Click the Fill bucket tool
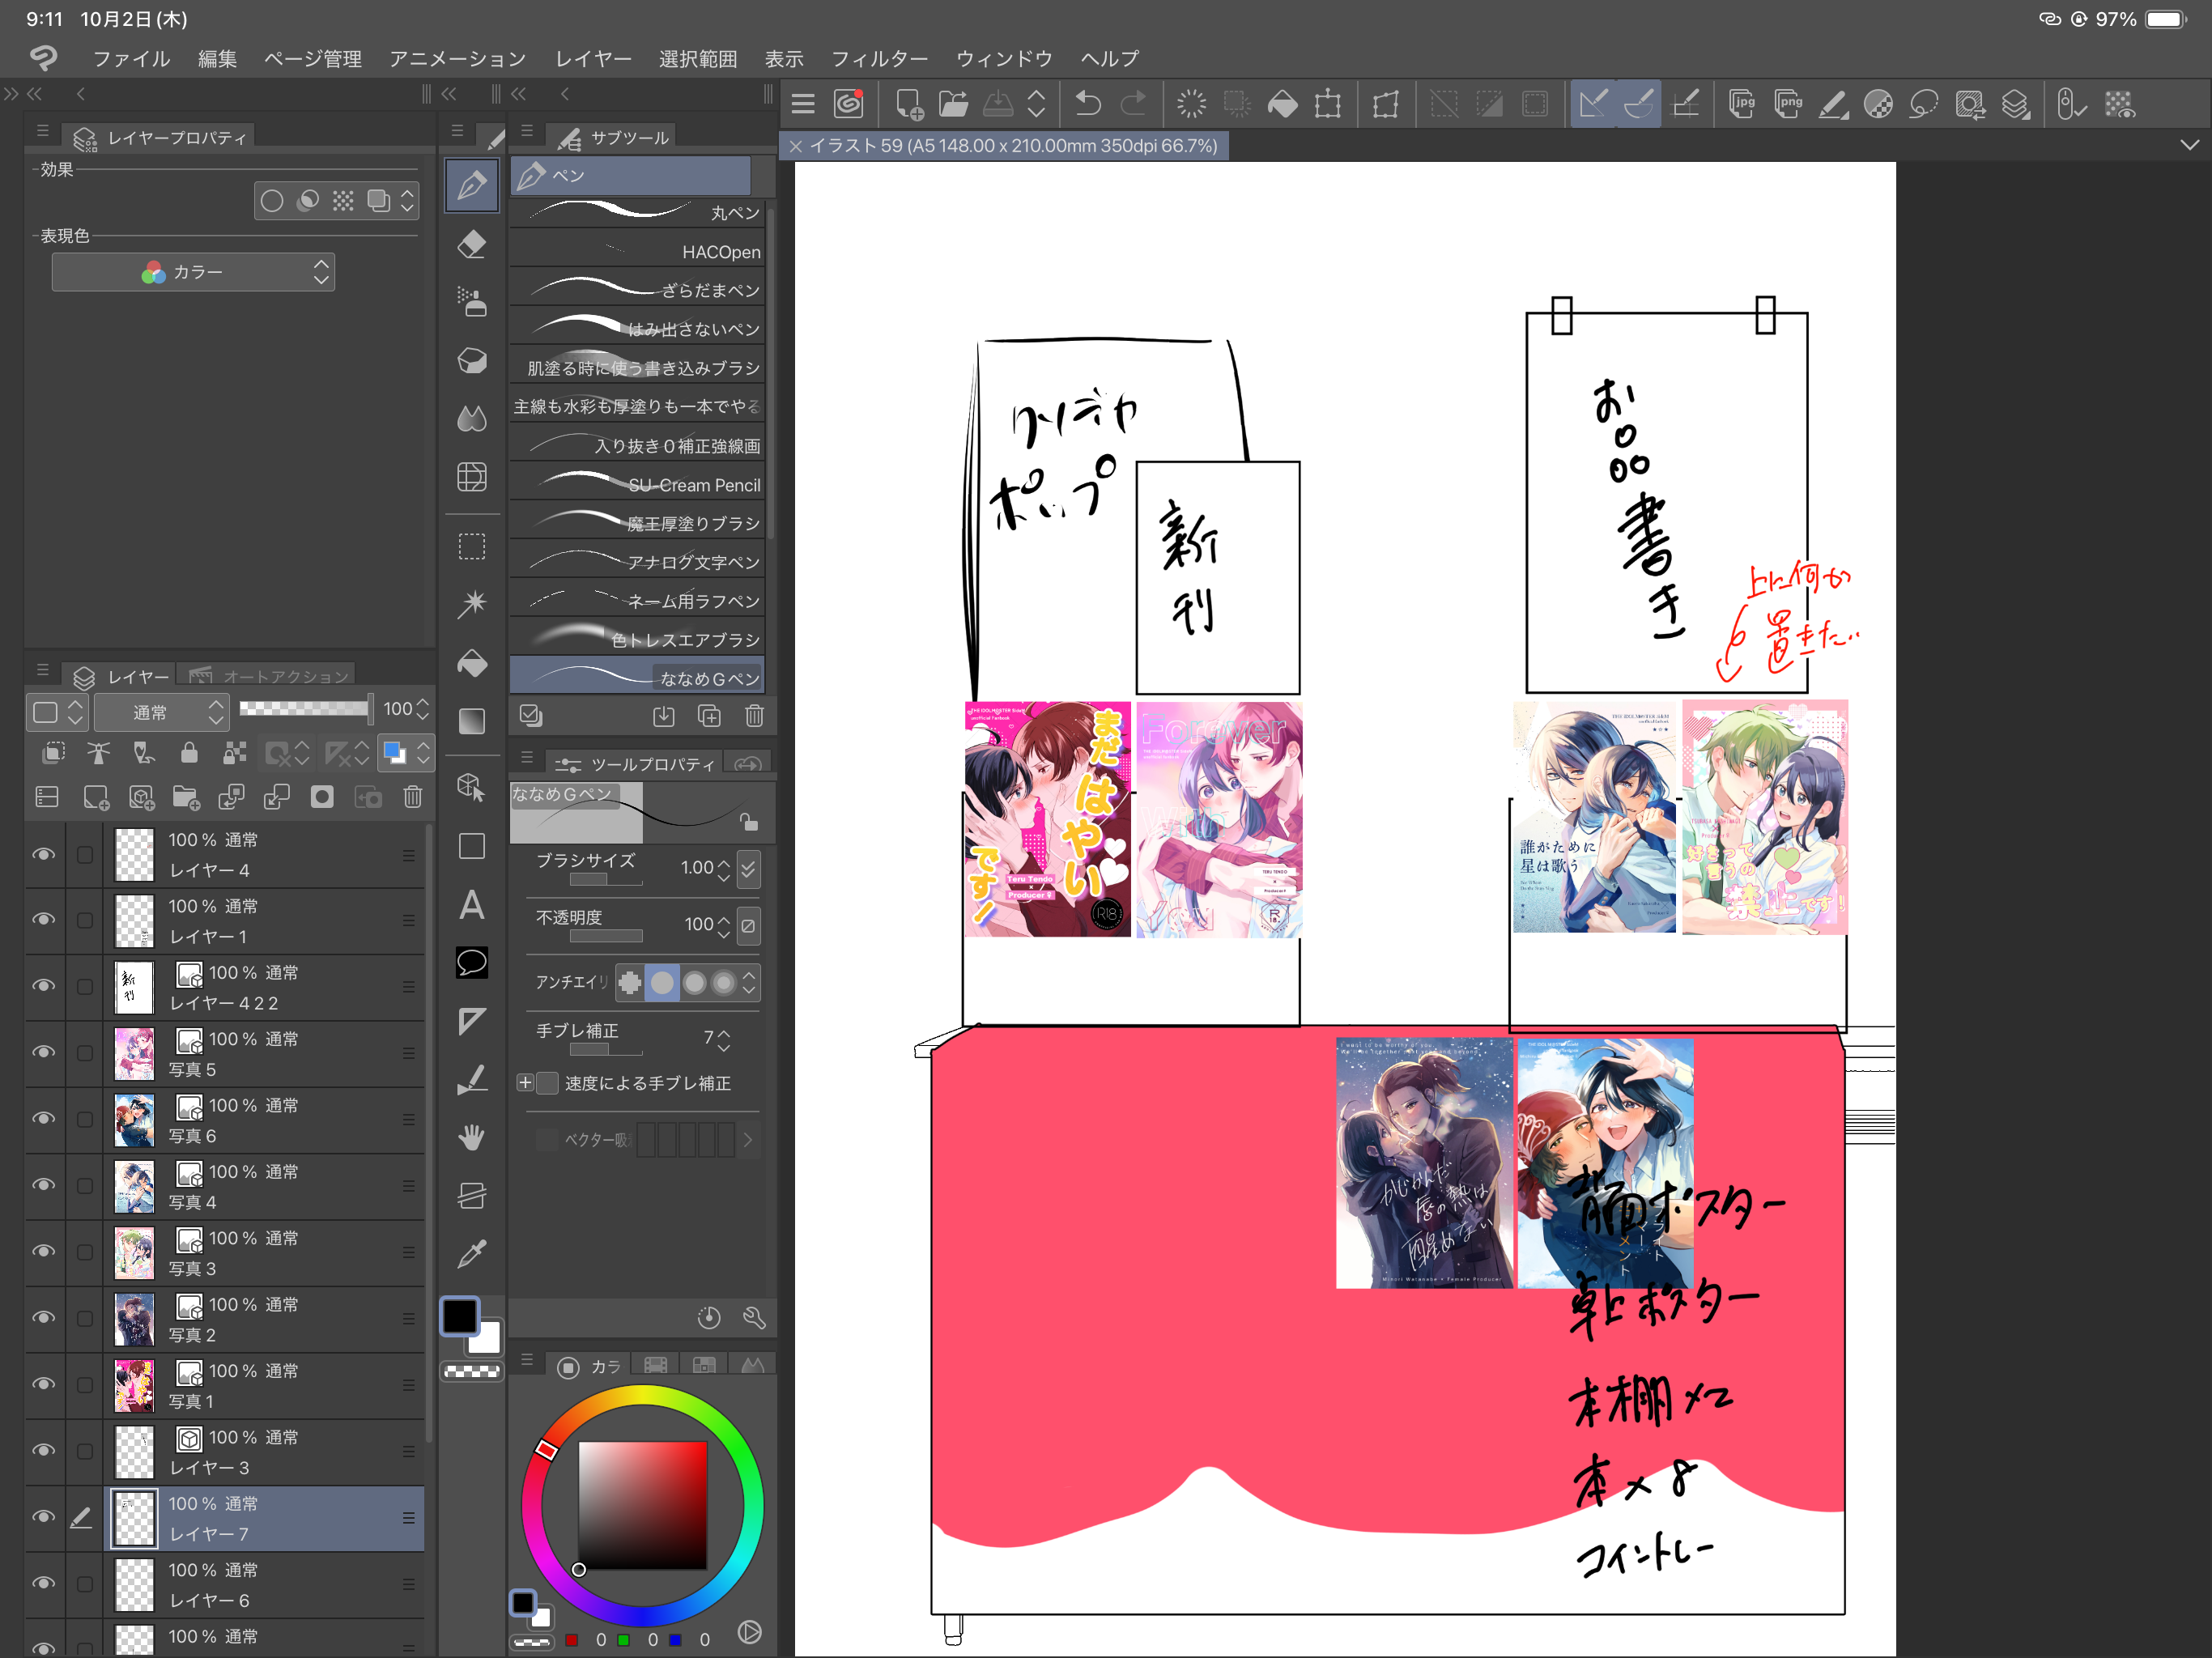Viewport: 2212px width, 1658px height. tap(471, 664)
